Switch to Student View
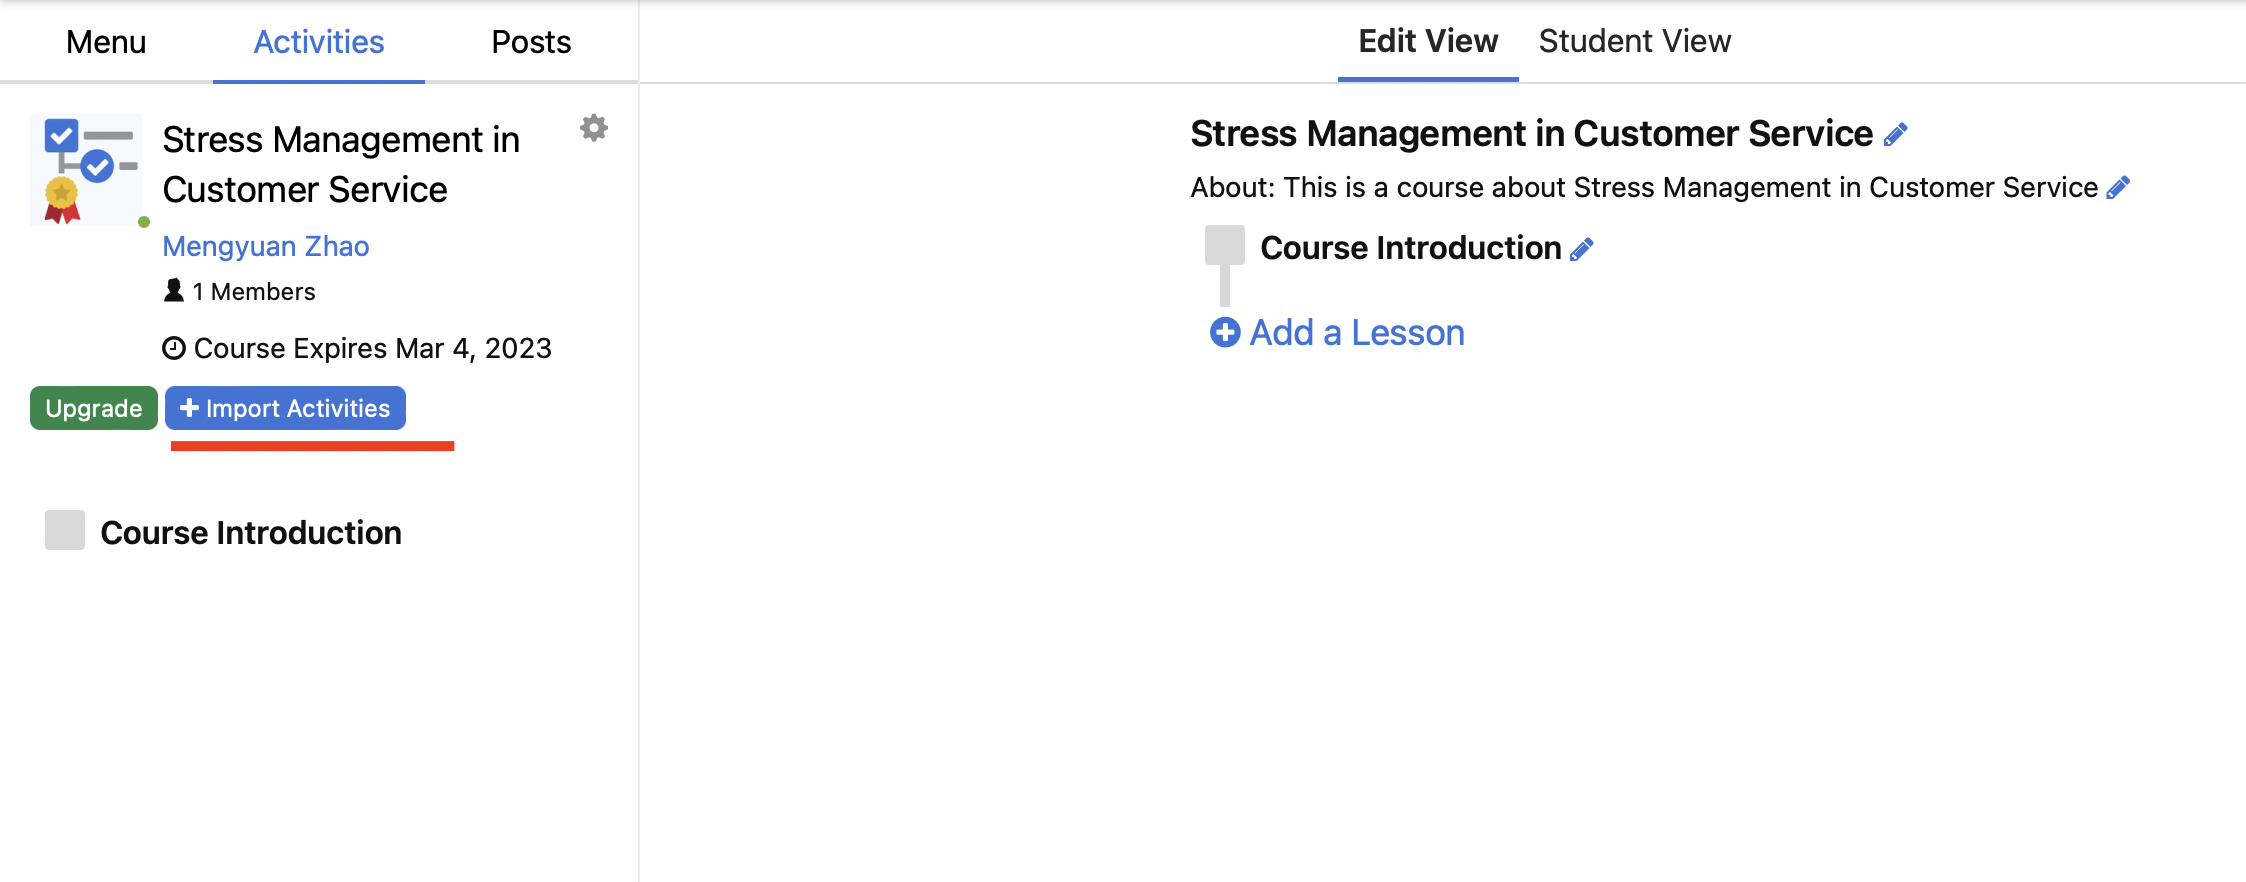Image resolution: width=2246 pixels, height=882 pixels. click(x=1634, y=41)
